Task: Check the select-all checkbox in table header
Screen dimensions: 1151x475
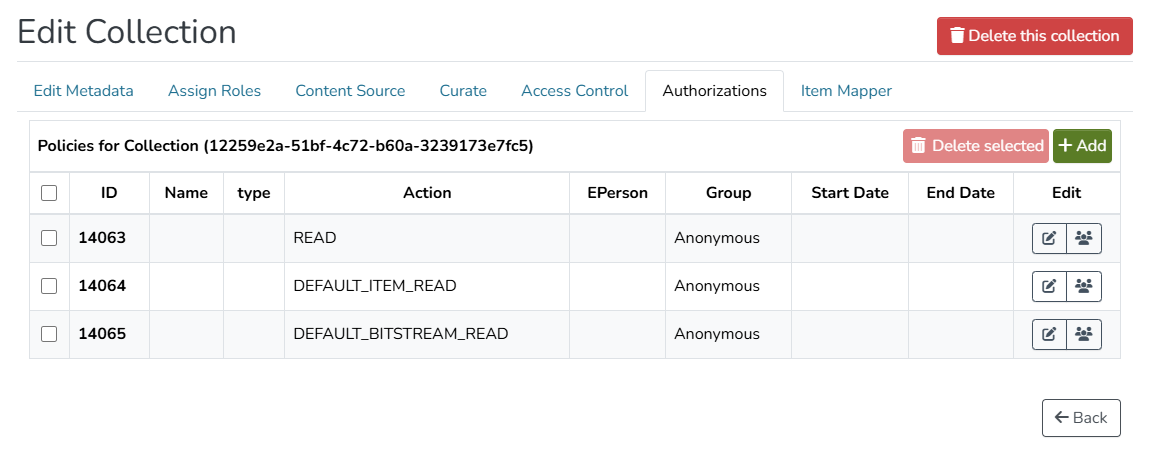Action: (49, 193)
